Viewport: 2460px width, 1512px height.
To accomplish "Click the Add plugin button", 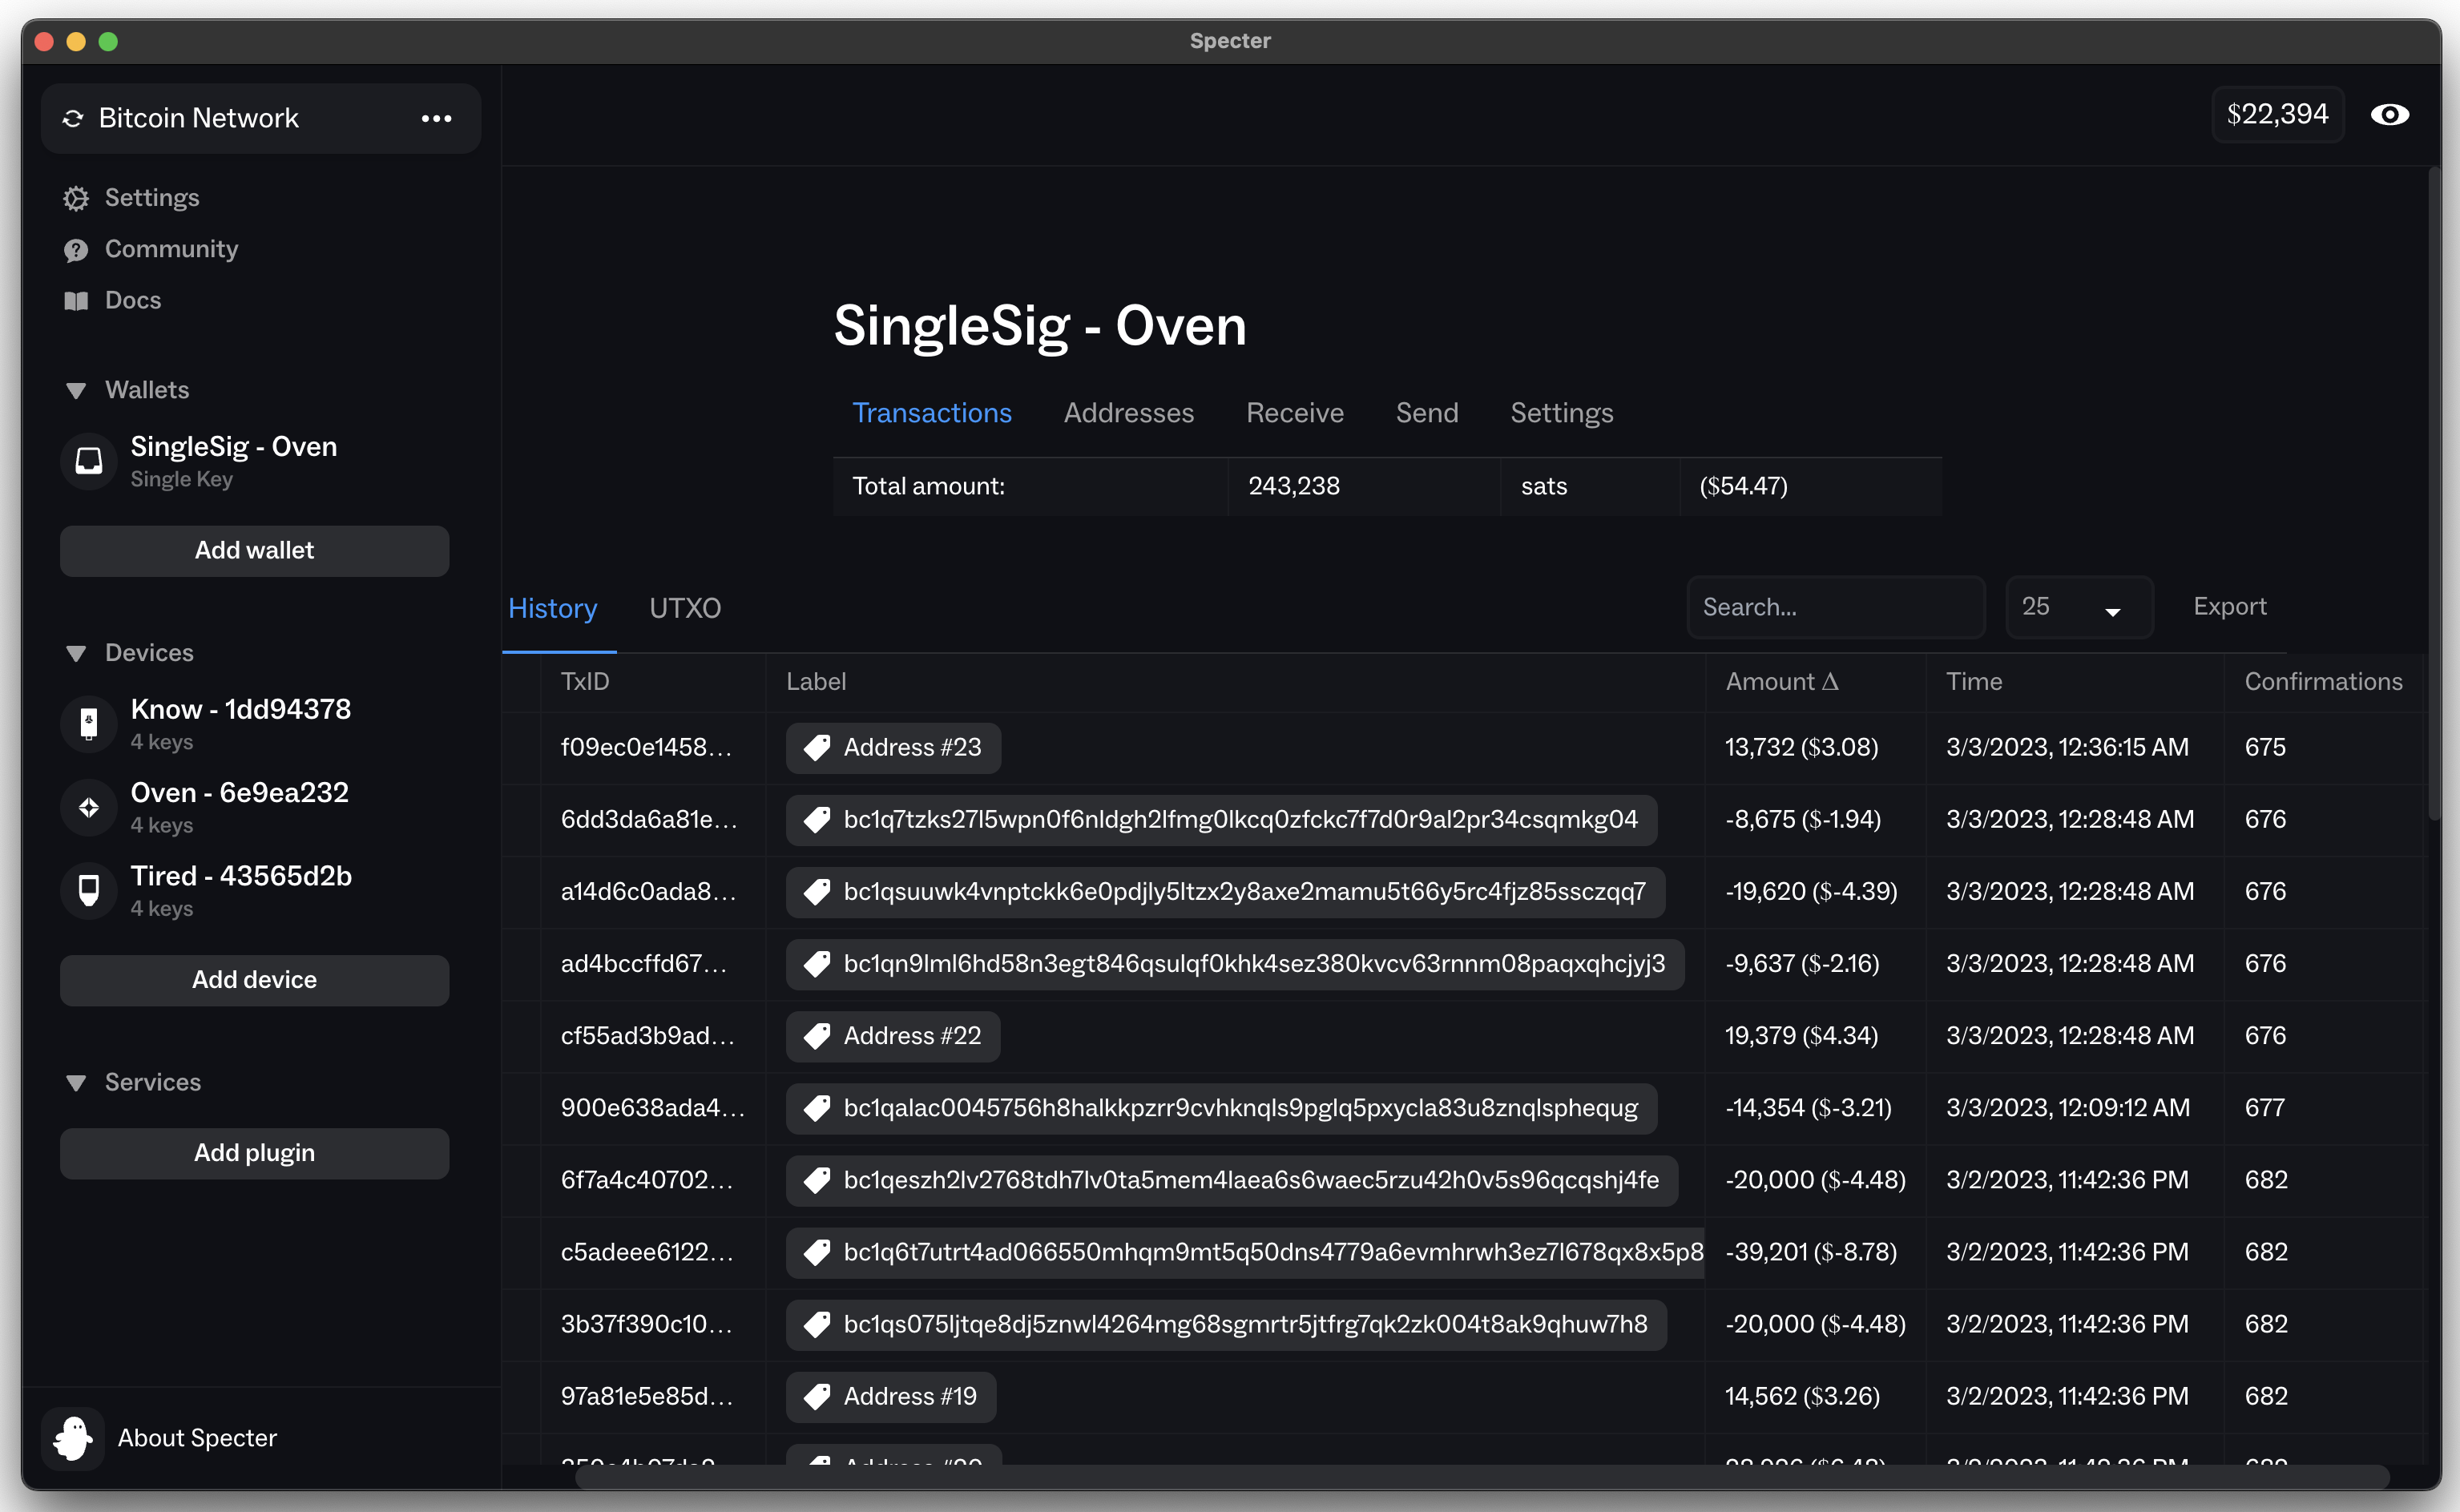I will pos(254,1153).
